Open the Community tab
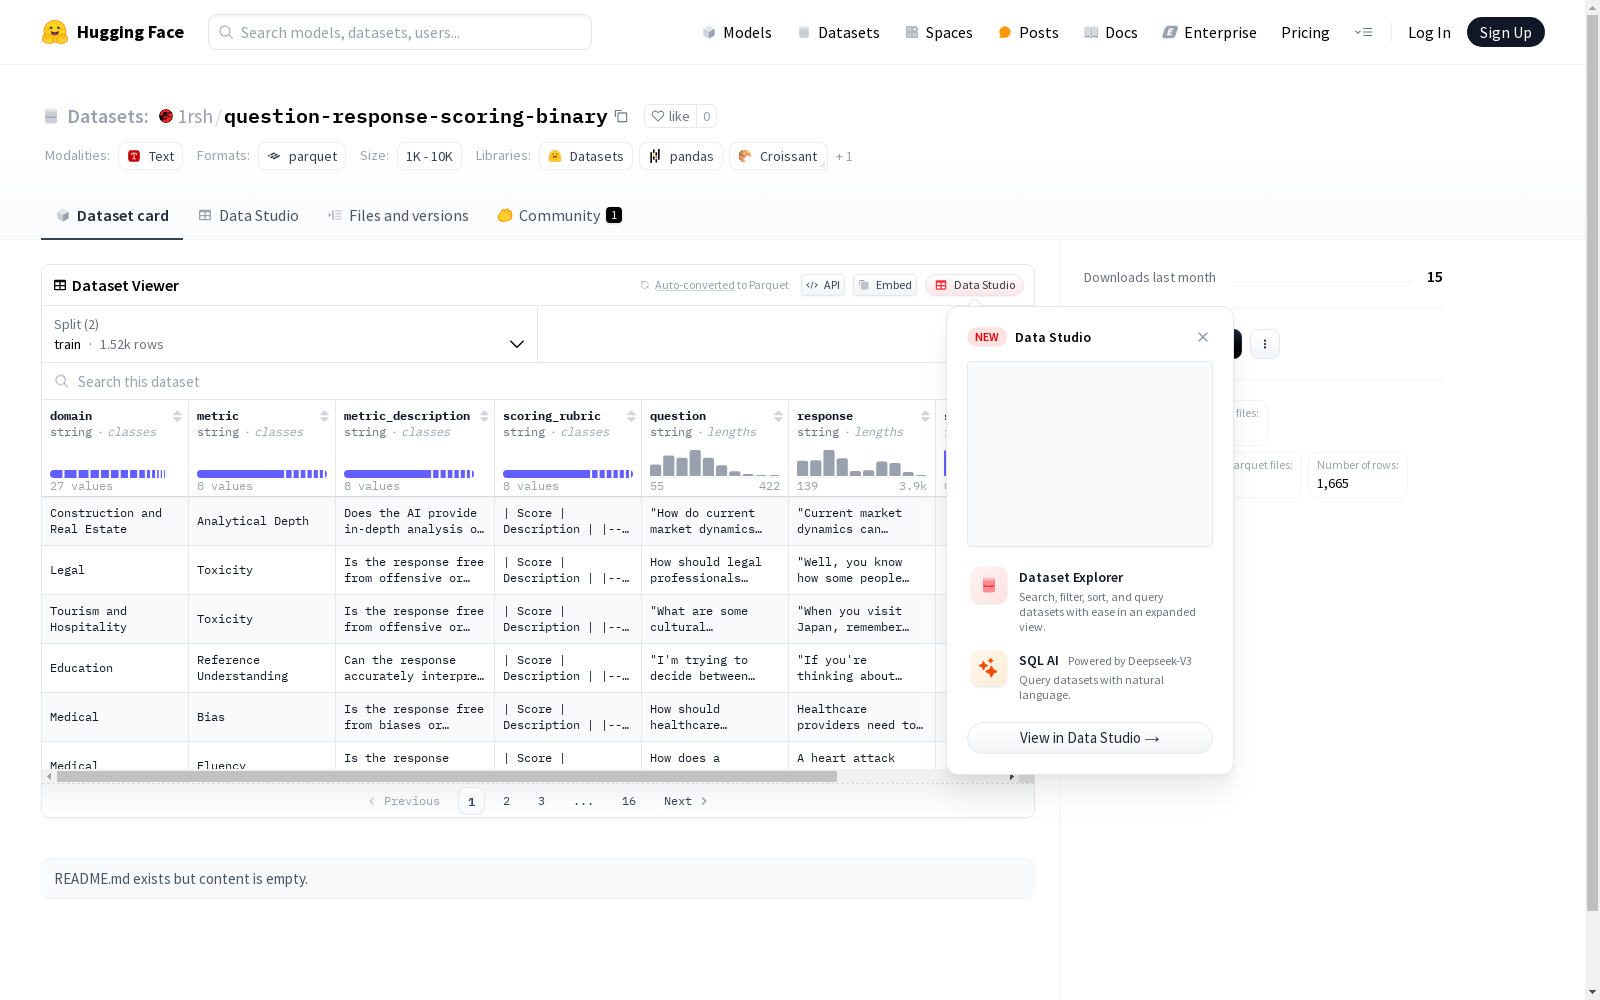Viewport: 1600px width, 1000px height. coord(559,215)
